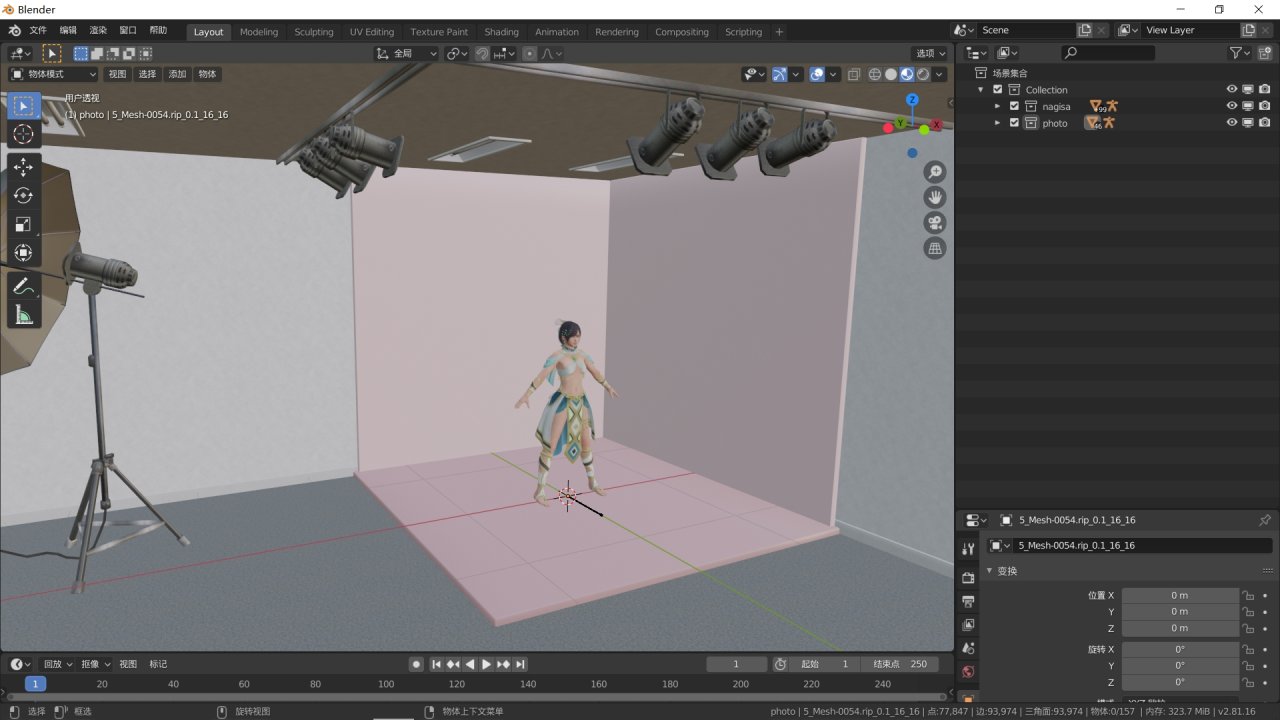1280x720 pixels.
Task: Switch to the Sculpting workspace tab
Action: (314, 32)
